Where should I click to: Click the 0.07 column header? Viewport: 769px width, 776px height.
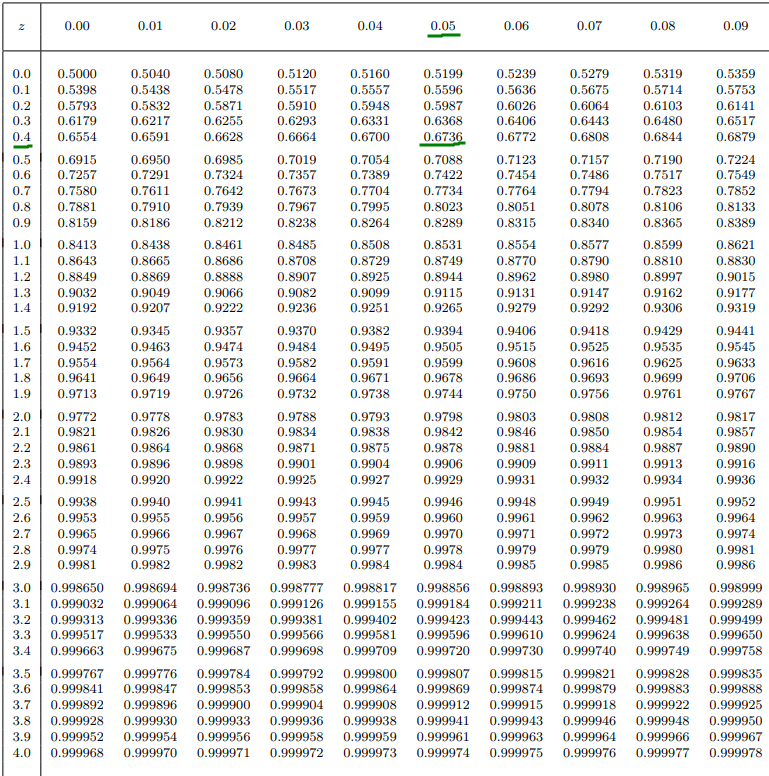(x=589, y=25)
